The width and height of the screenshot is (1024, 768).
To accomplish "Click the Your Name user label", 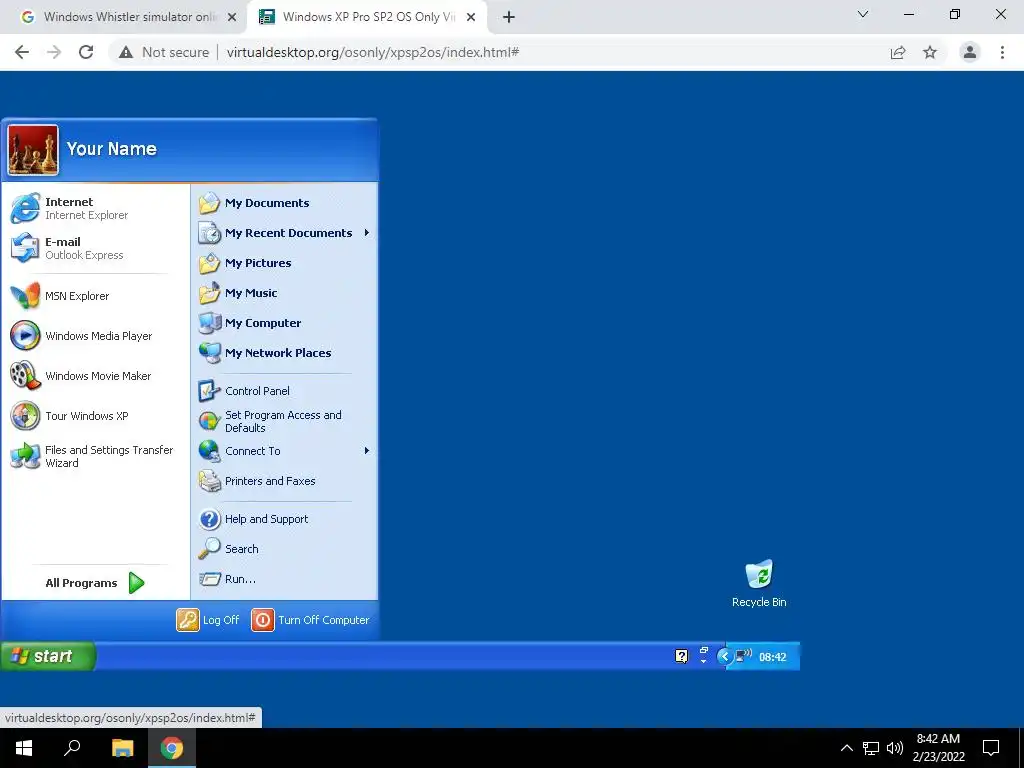I will pos(112,149).
